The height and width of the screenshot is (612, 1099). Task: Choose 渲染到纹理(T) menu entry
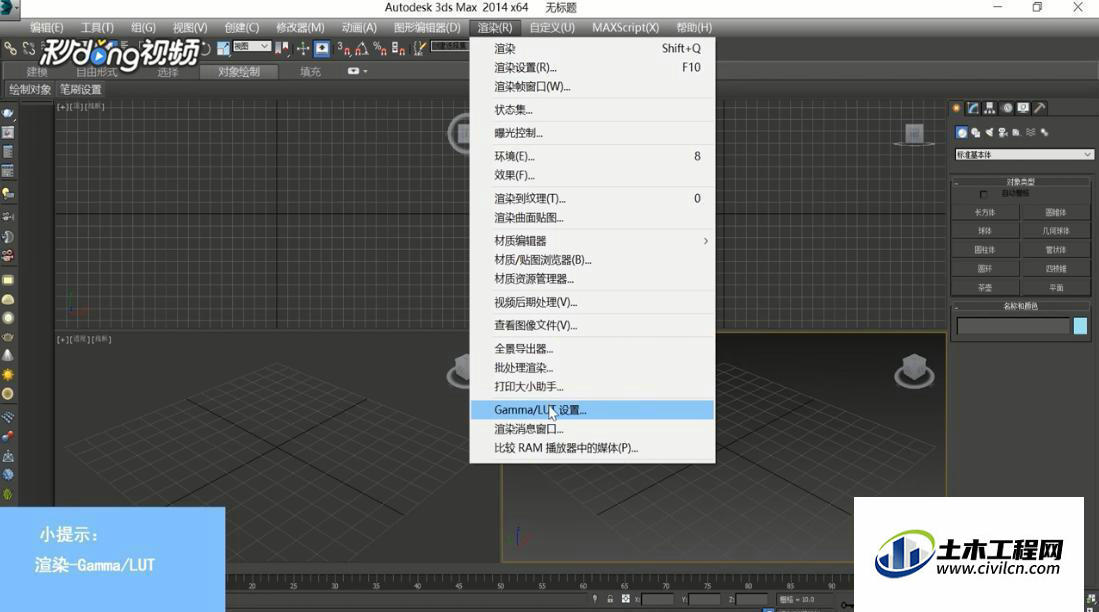point(592,198)
